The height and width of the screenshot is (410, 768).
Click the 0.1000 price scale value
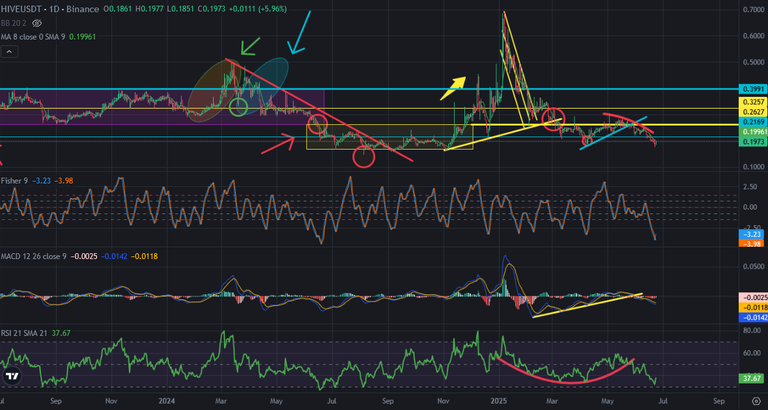point(753,167)
